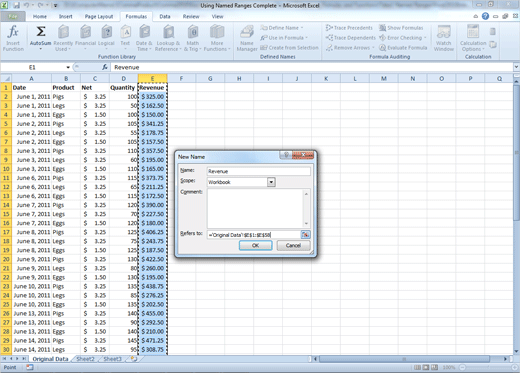Click the Page Layout view icon in status bar

(x=426, y=367)
